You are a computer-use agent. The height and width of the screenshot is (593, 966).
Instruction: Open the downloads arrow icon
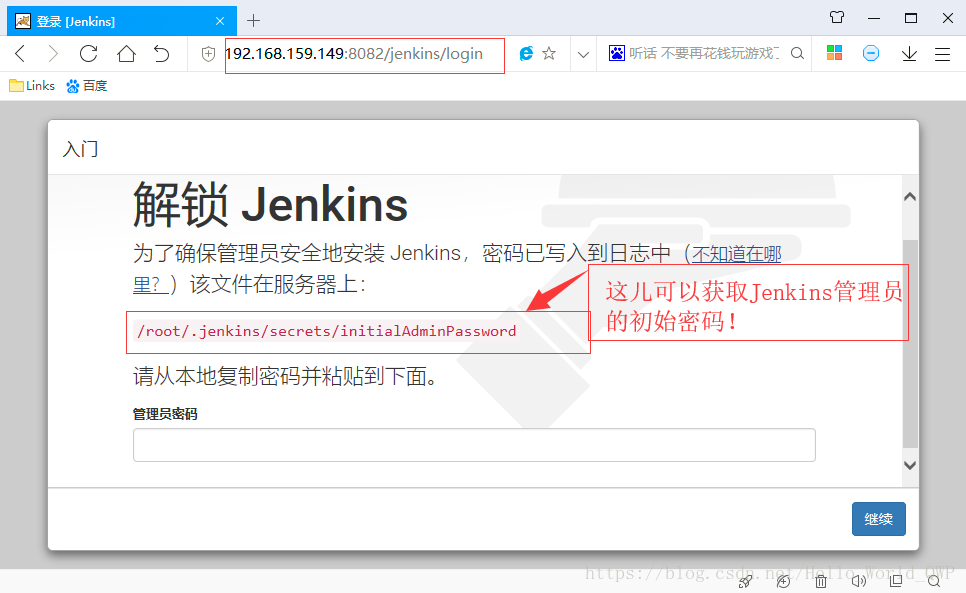909,54
